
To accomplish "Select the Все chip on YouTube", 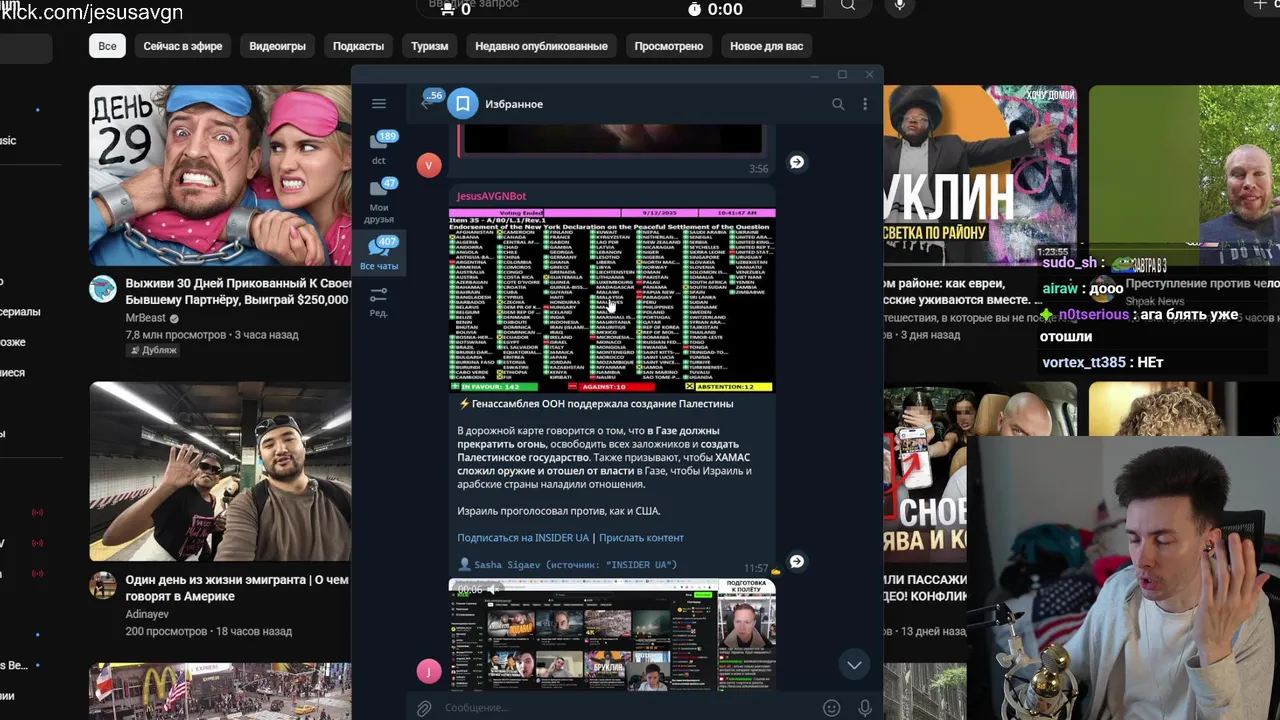I will [x=107, y=46].
